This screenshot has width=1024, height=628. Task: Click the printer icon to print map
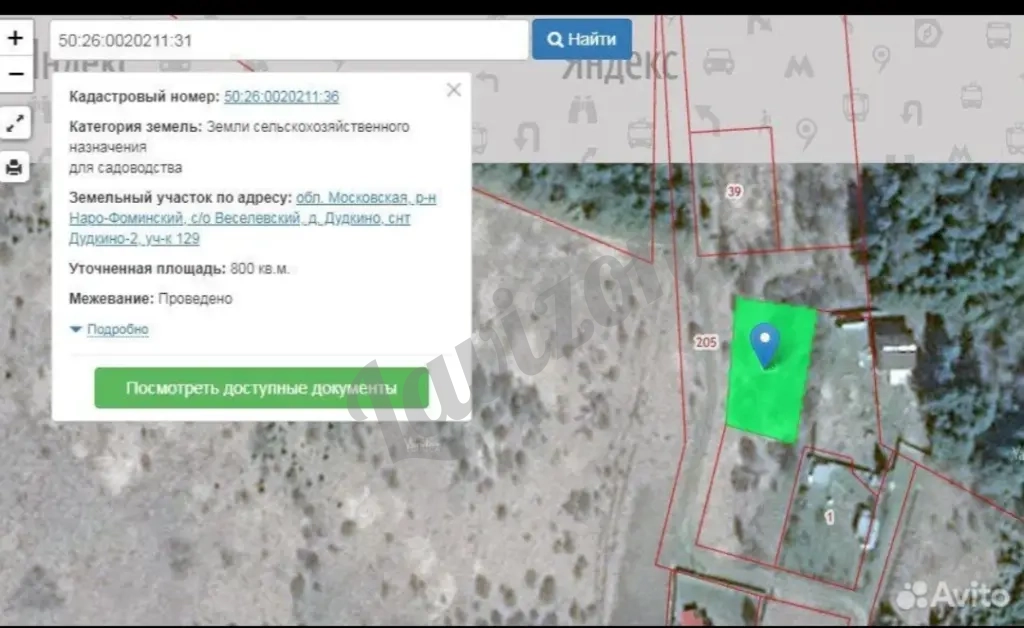pyautogui.click(x=15, y=167)
